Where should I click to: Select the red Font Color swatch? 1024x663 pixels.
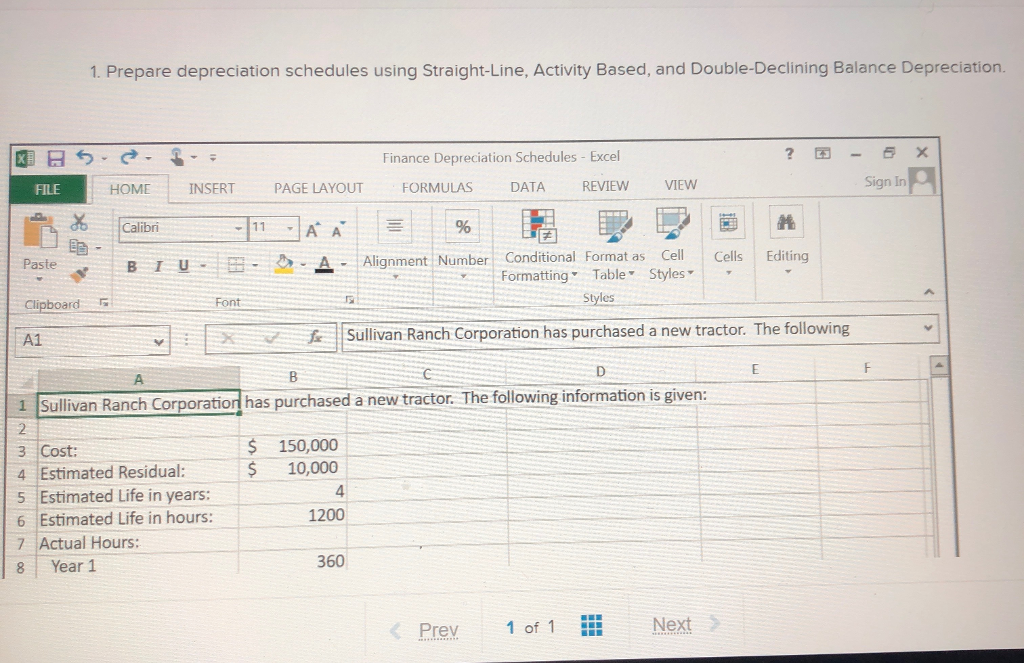tap(322, 266)
